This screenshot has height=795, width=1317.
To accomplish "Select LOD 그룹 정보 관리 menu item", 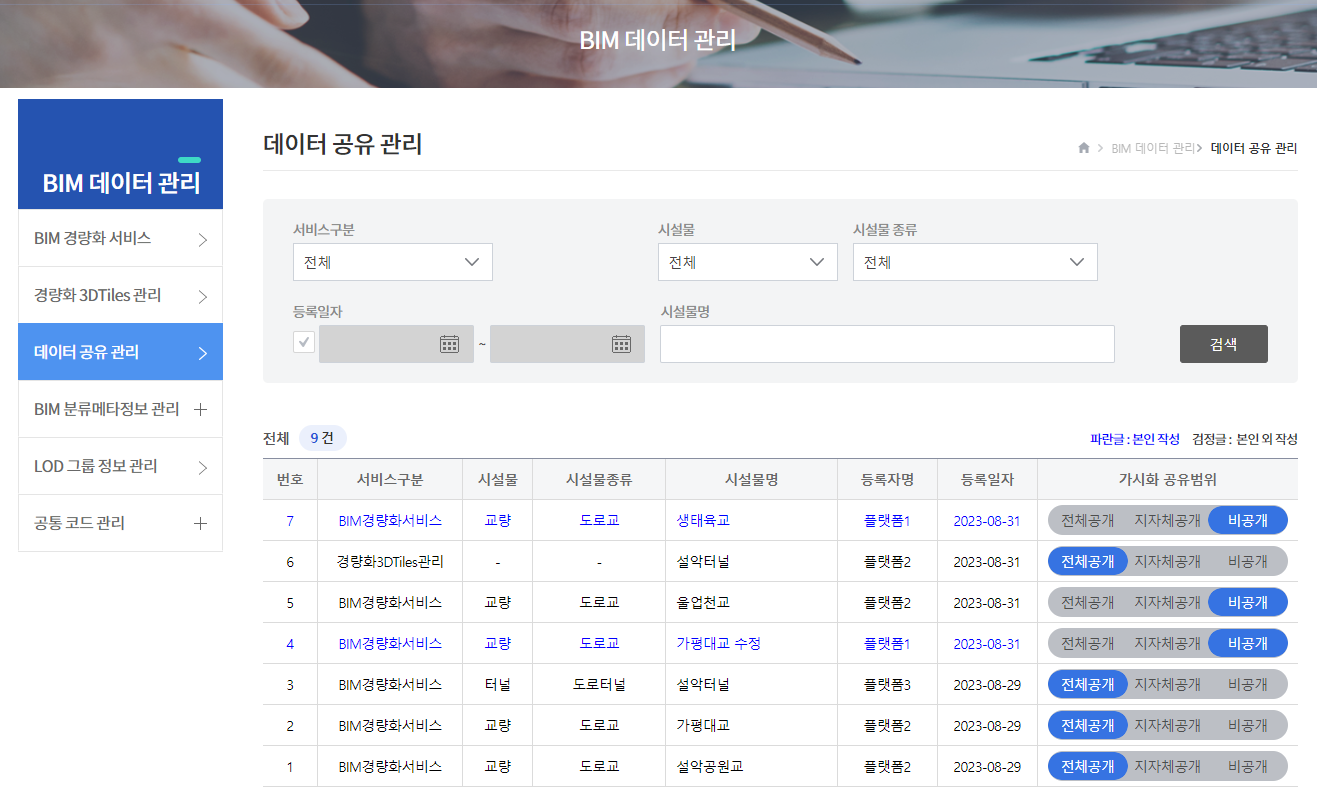I will tap(108, 466).
